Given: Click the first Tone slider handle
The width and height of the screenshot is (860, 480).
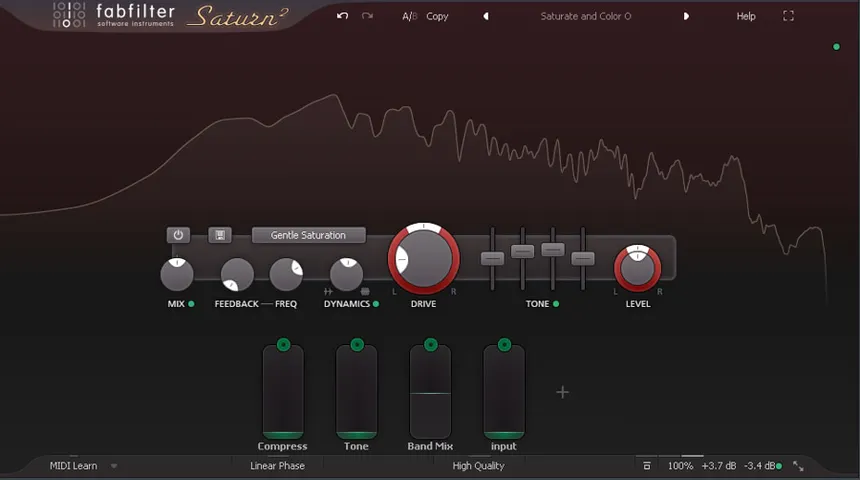Looking at the screenshot, I should click(493, 258).
